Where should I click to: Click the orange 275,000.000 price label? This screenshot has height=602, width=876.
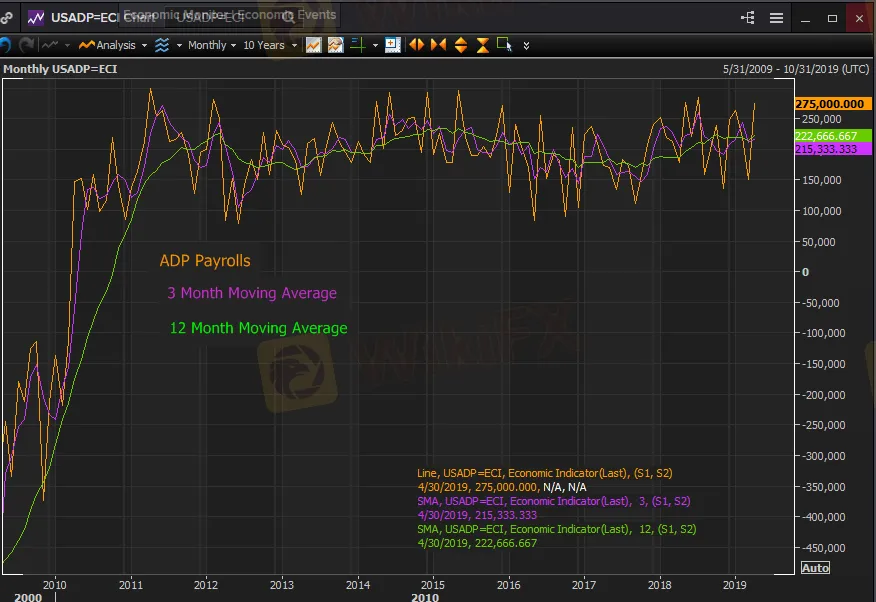click(x=829, y=104)
